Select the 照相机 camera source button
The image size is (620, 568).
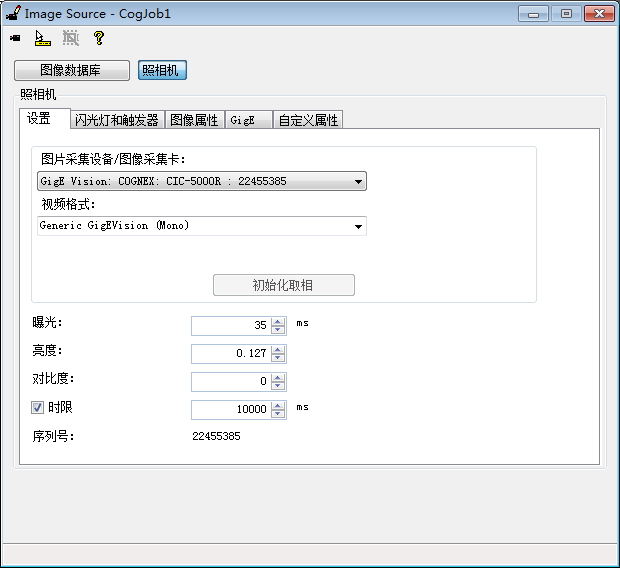click(162, 70)
